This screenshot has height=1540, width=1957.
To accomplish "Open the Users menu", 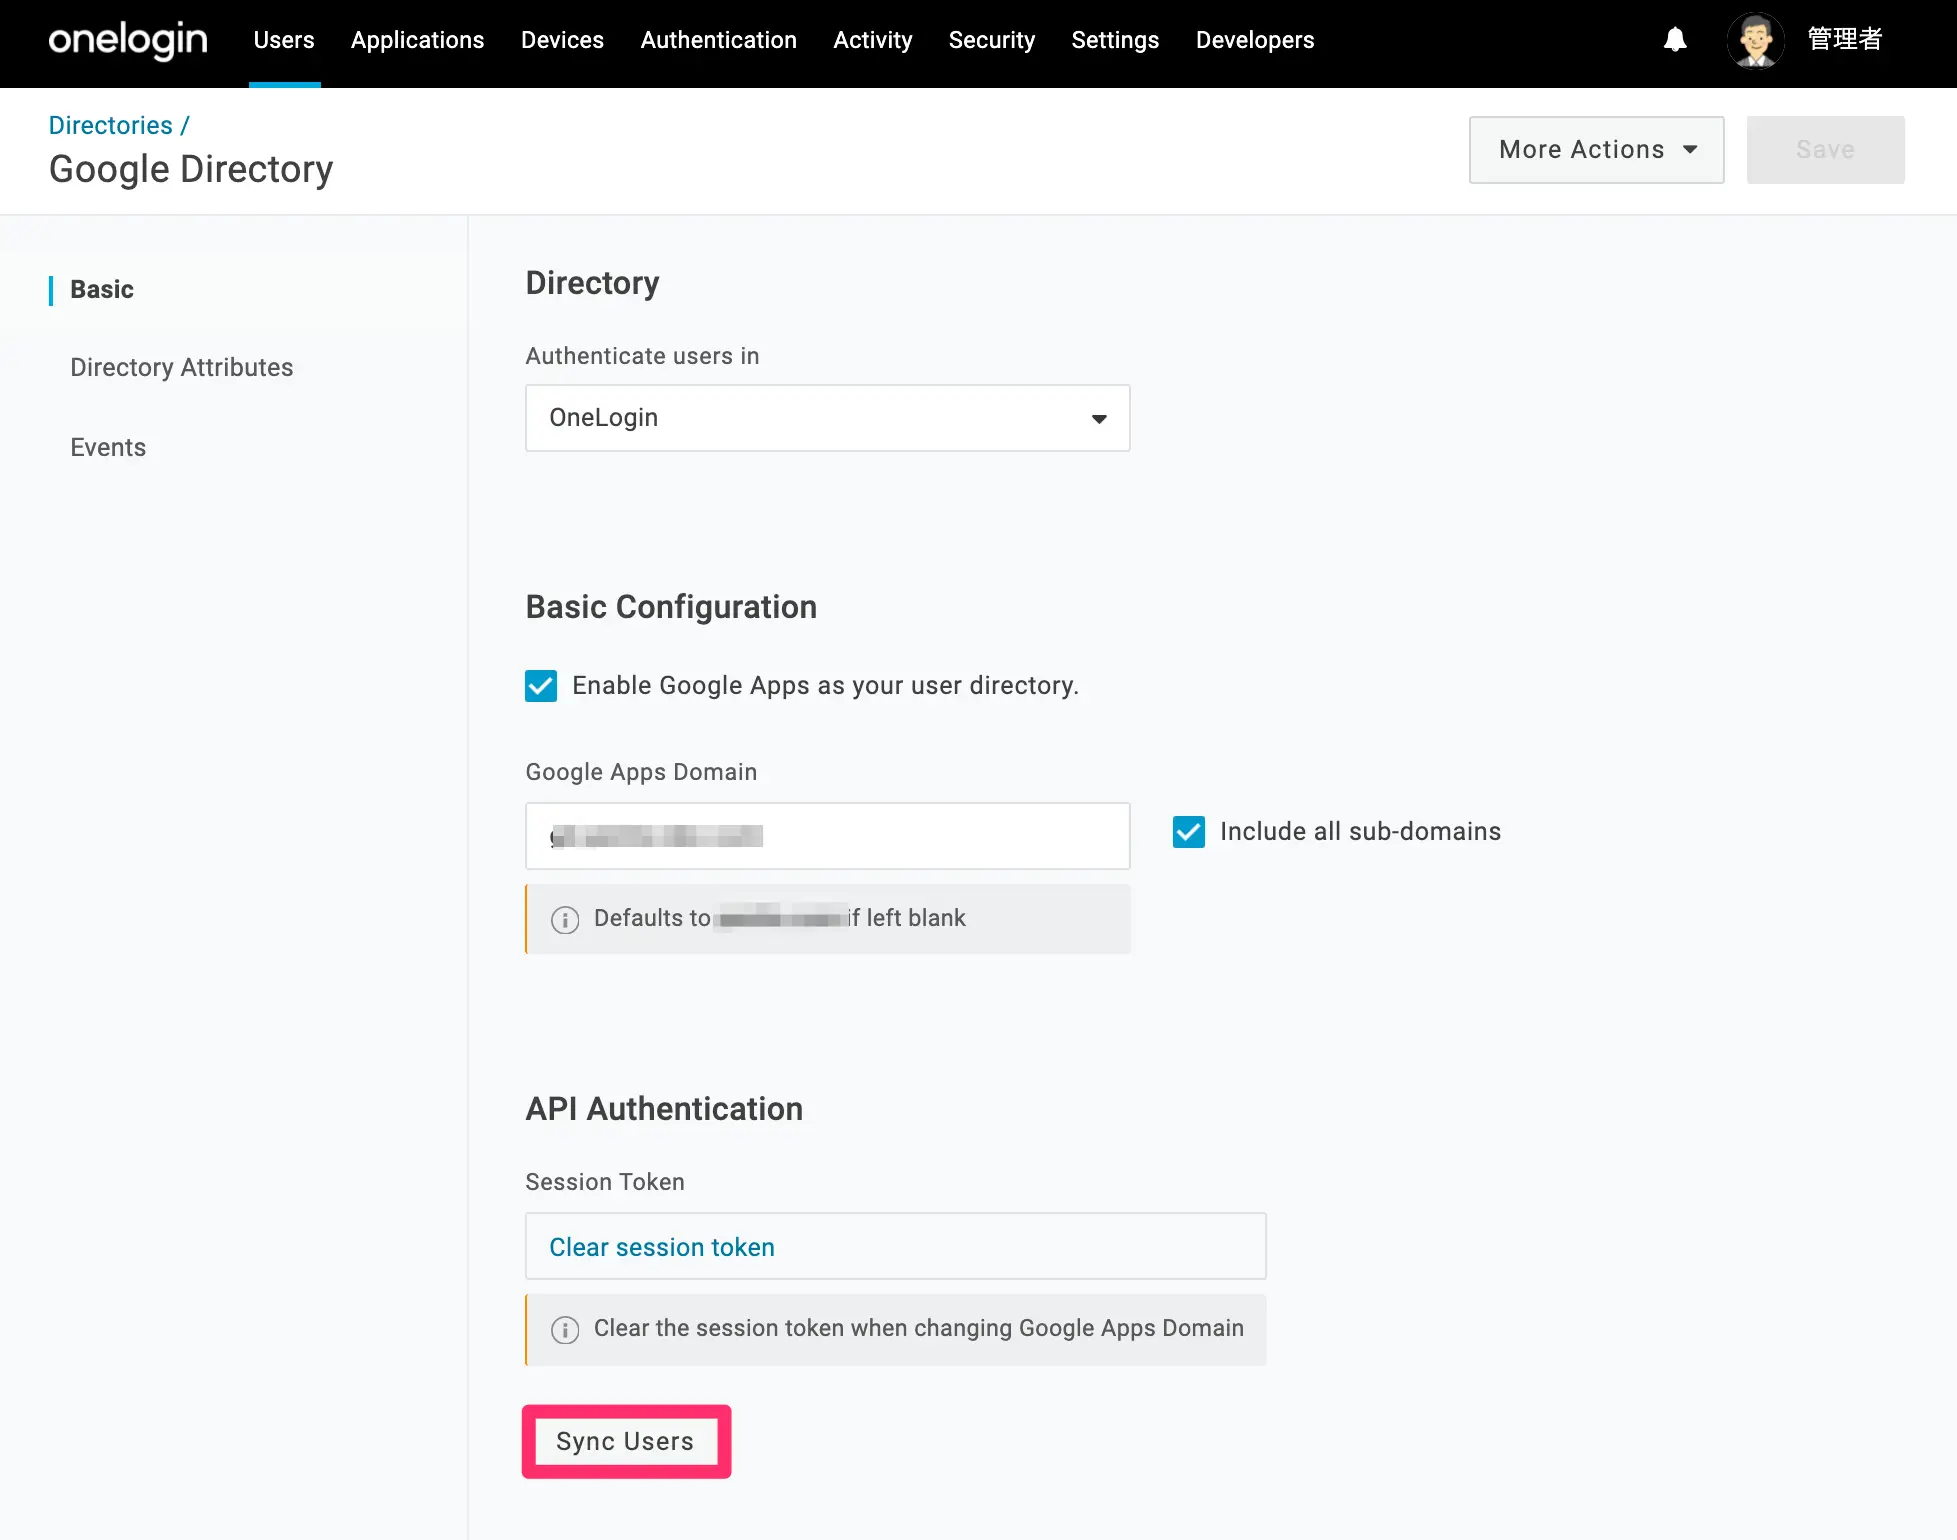I will pos(284,40).
